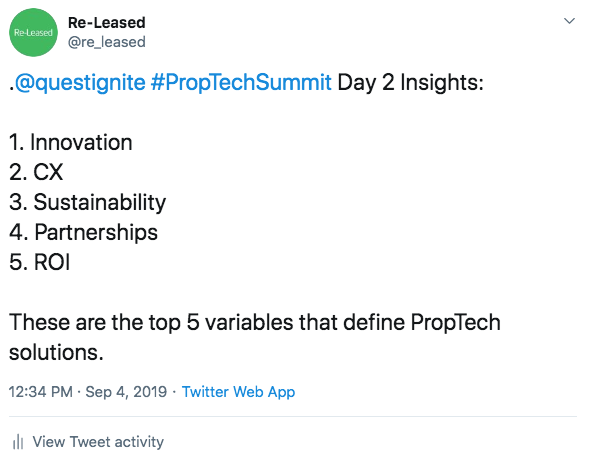
Task: Click the 12:34 PM timestamp
Action: pyautogui.click(x=41, y=392)
